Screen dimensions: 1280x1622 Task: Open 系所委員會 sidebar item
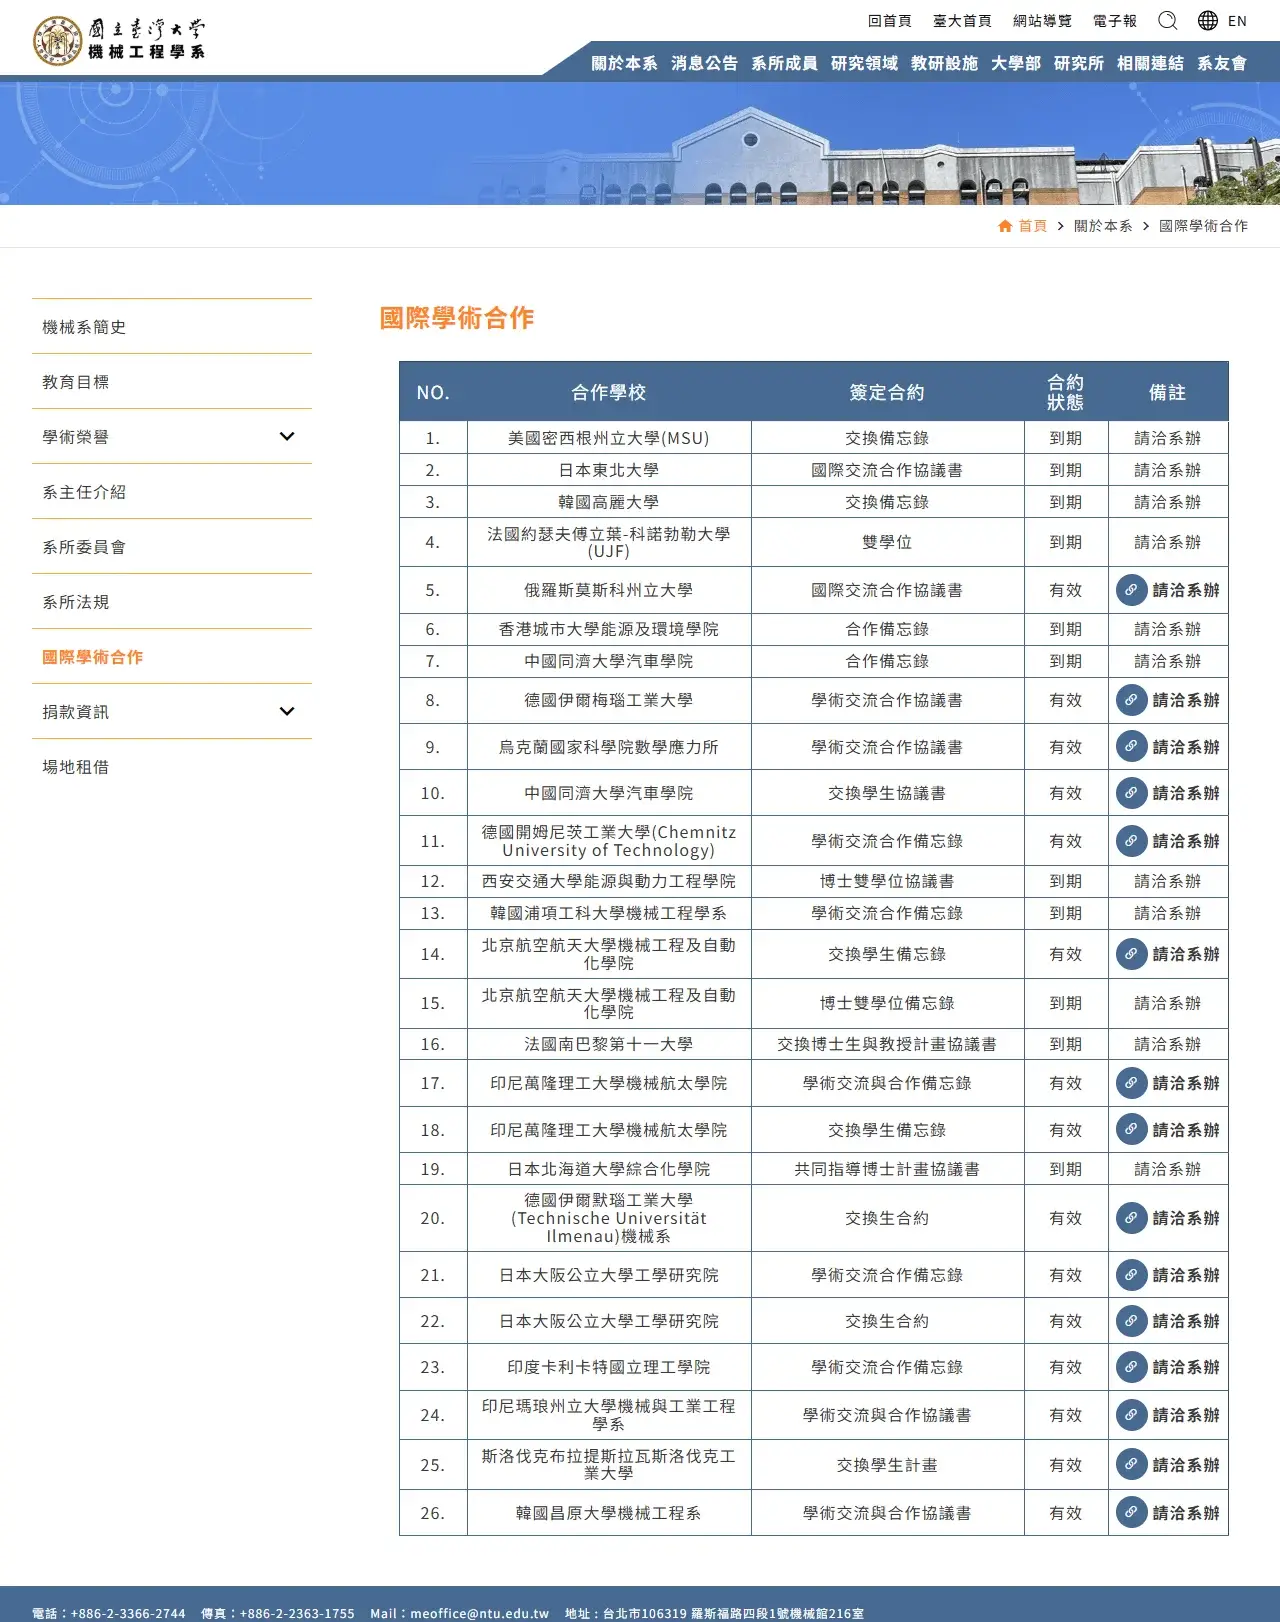[172, 546]
